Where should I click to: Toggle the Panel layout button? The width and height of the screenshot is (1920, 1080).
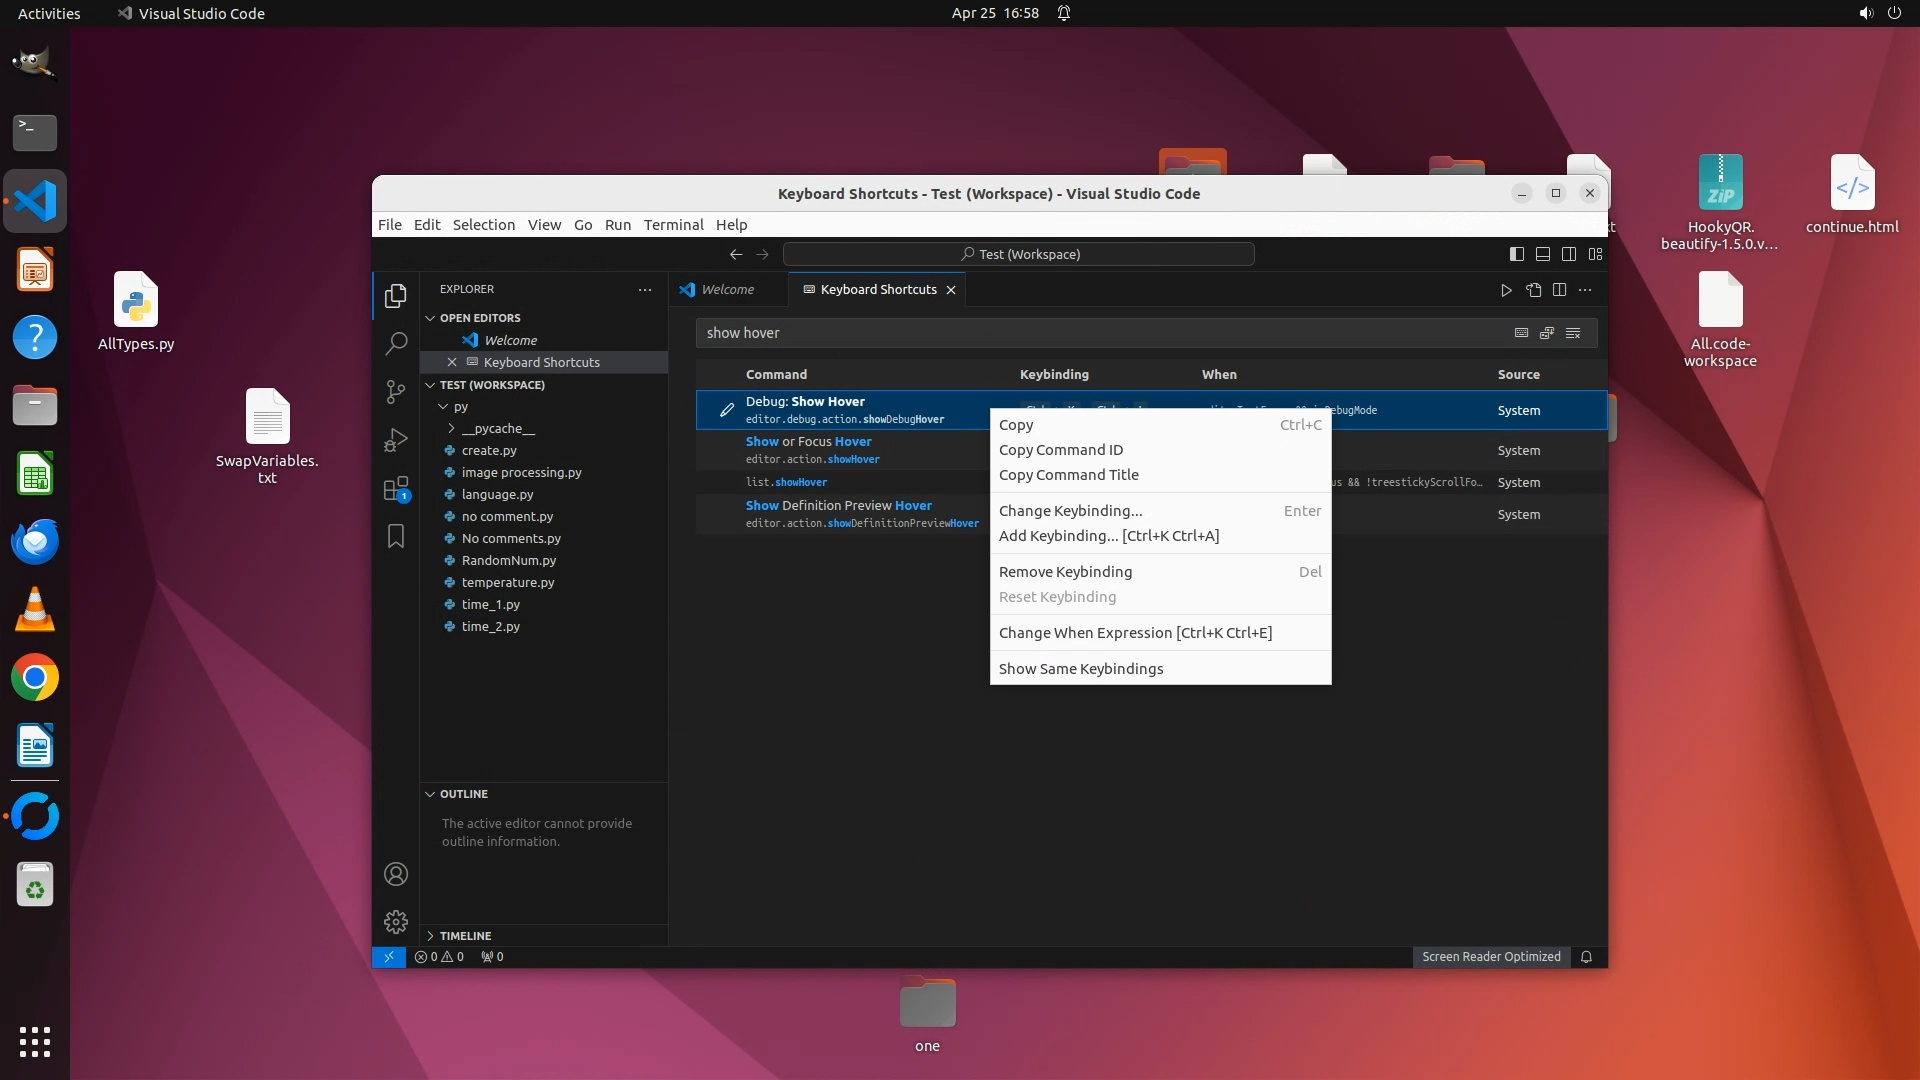[1543, 254]
